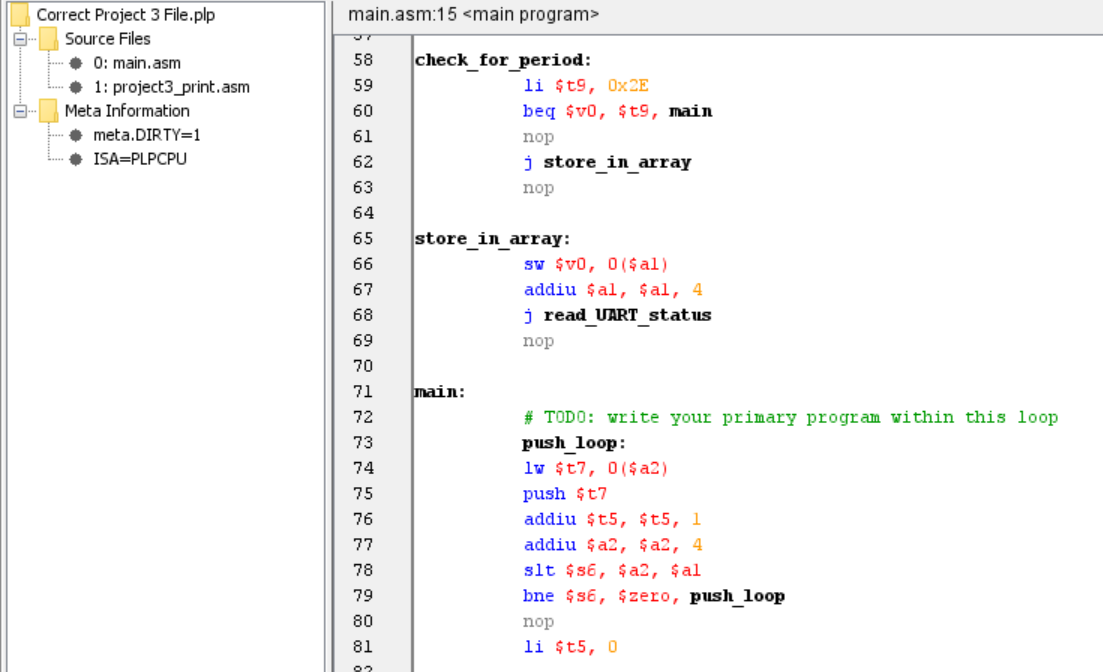Image resolution: width=1103 pixels, height=672 pixels.
Task: Click the node icon beside meta.DIRTY=1
Action: coord(75,135)
